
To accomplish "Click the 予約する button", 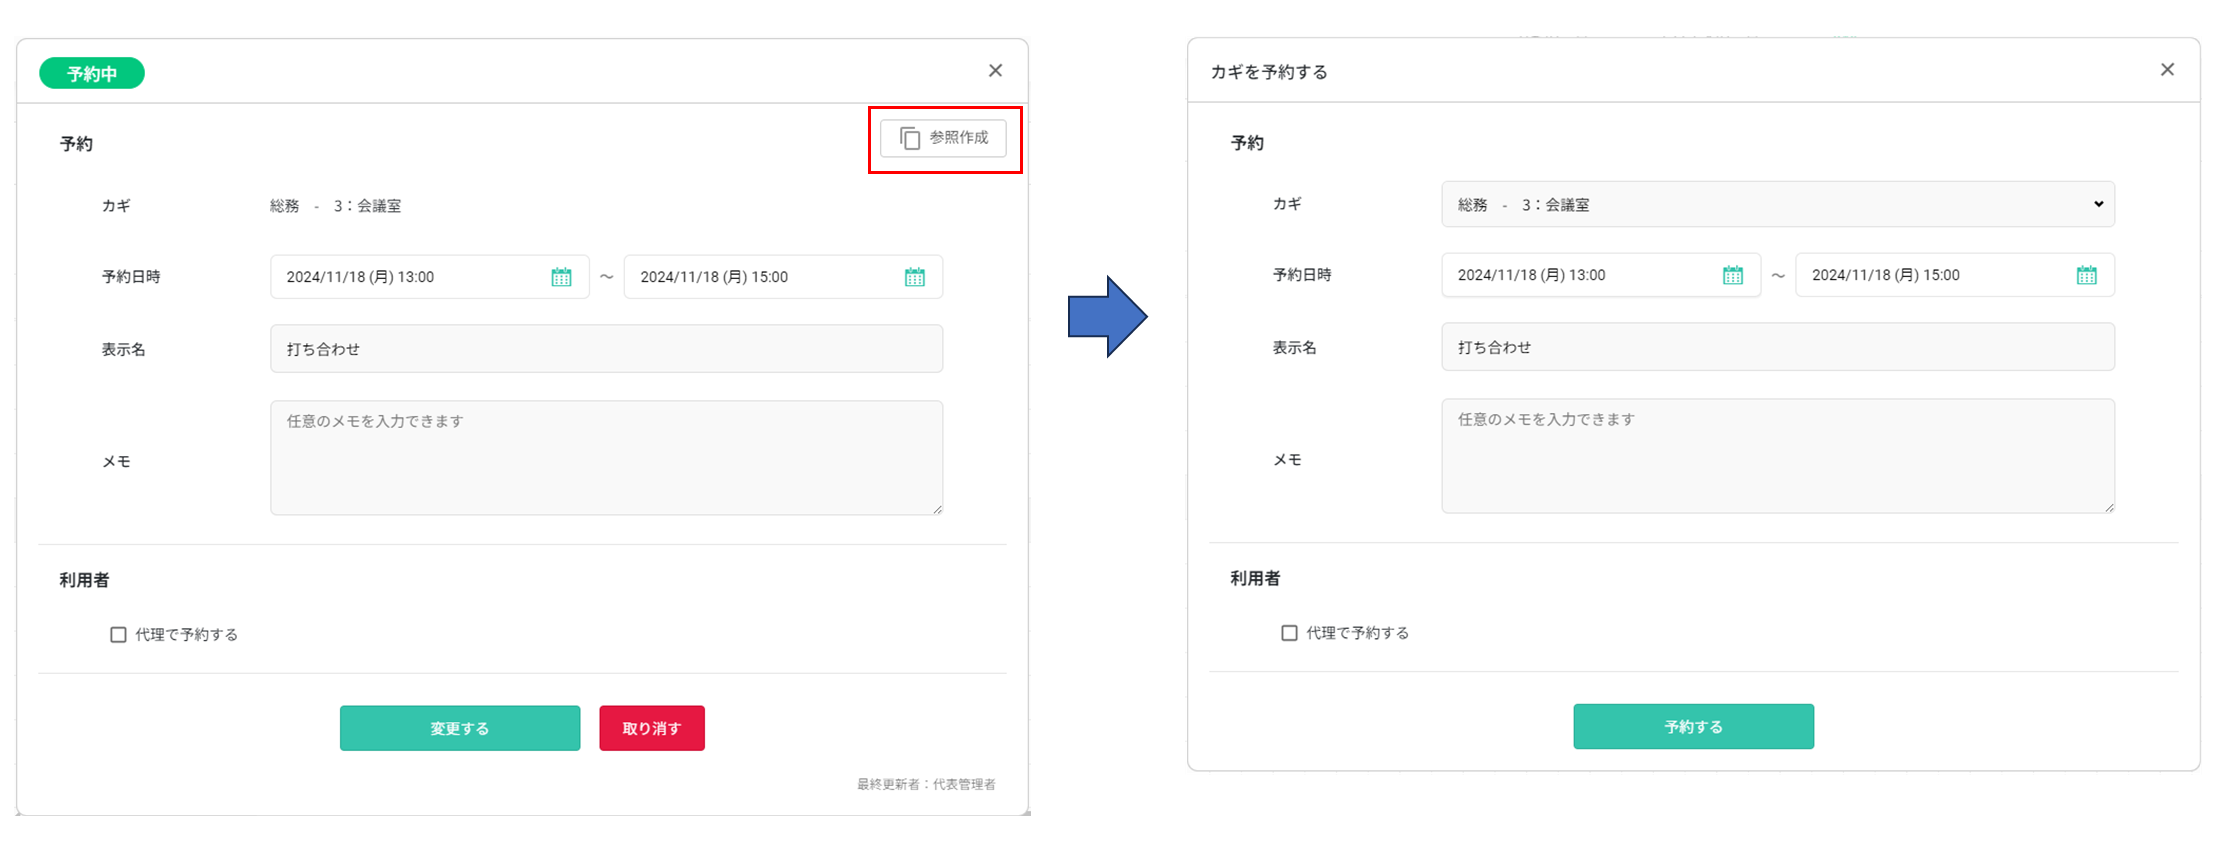I will click(1693, 727).
